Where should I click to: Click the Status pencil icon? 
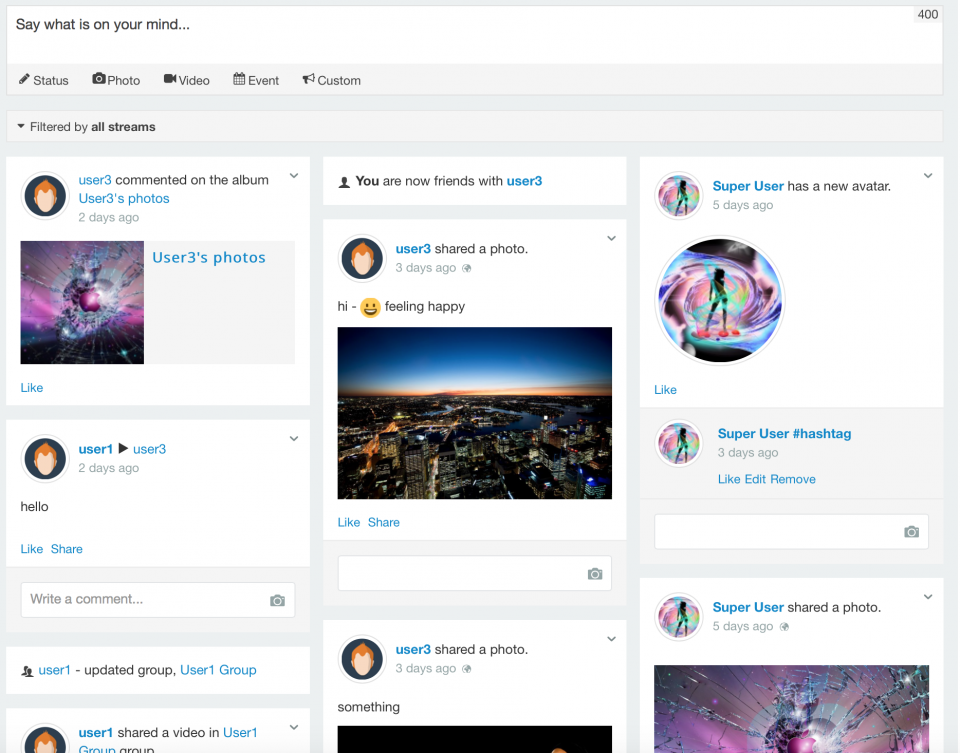click(24, 80)
